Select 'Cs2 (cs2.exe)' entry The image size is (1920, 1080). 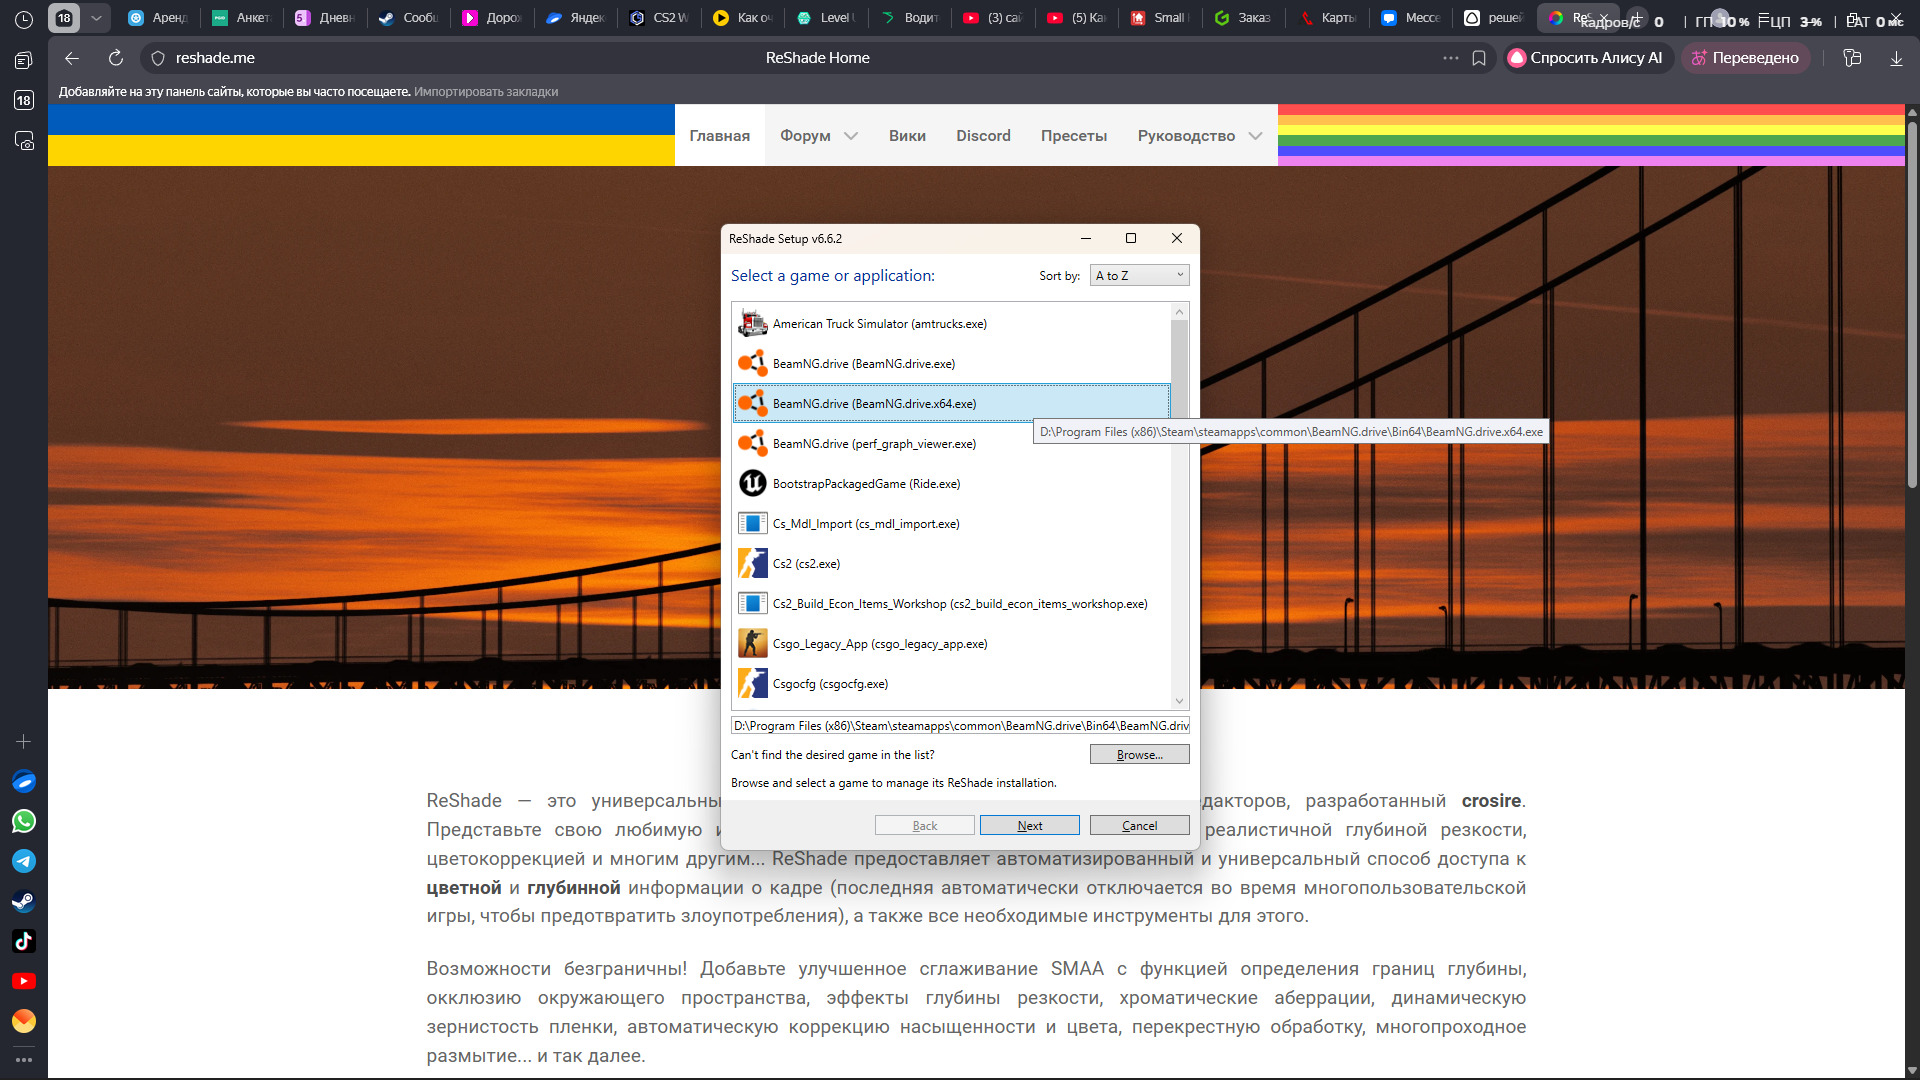coord(951,563)
